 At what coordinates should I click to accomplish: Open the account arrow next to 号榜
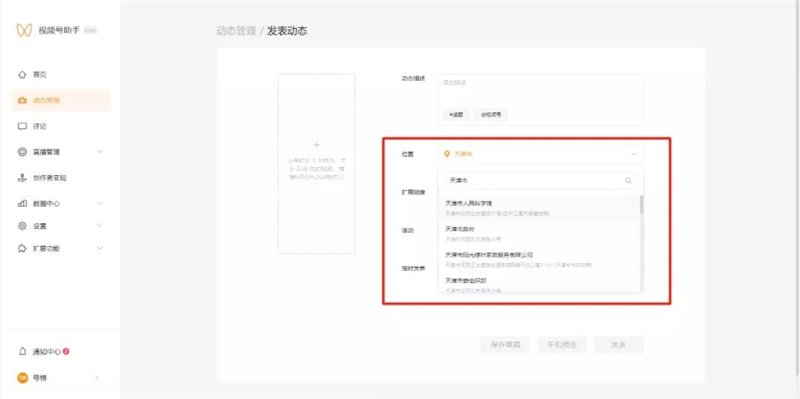tap(96, 378)
